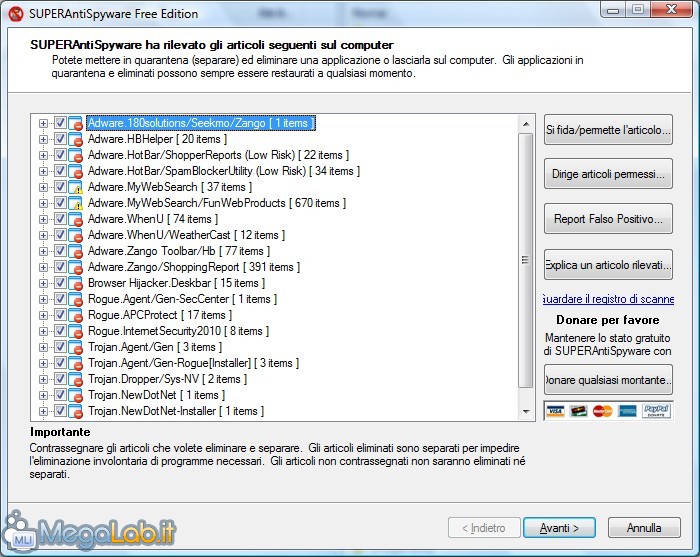Screen dimensions: 700x557
Task: Expand the Adware.MyWebSearch [ 37 items ] node
Action: tap(43, 188)
